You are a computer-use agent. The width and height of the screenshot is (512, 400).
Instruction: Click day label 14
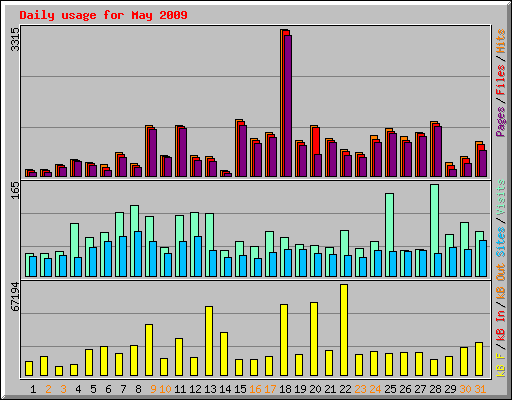[225, 389]
